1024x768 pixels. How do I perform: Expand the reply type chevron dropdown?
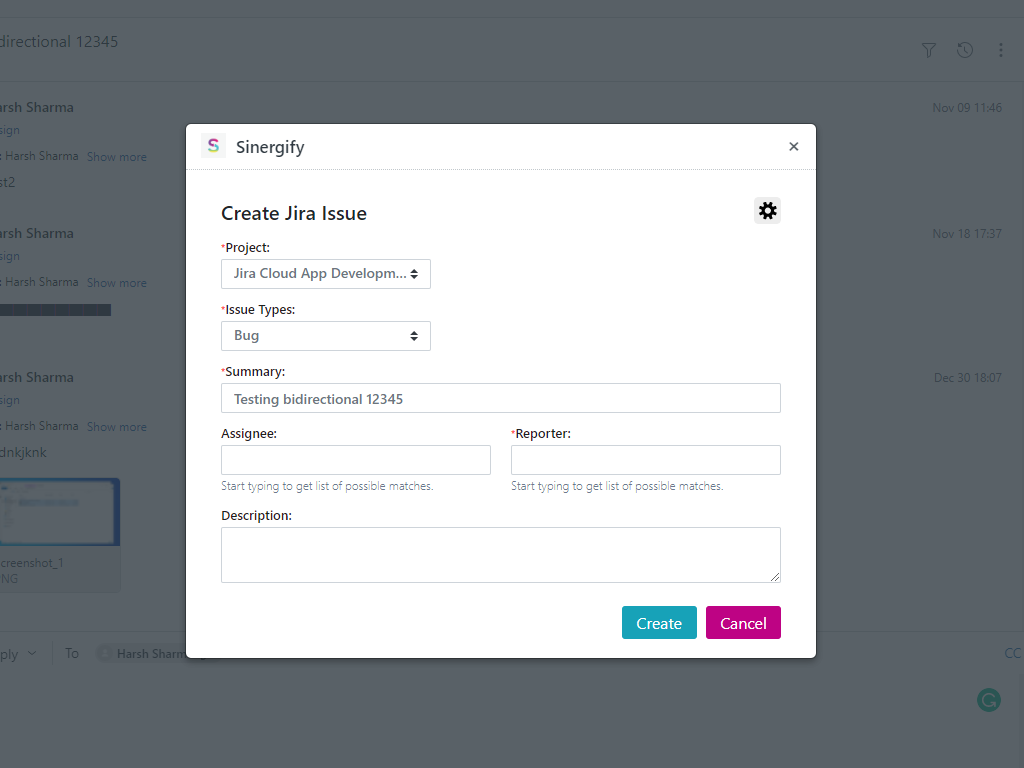32,653
